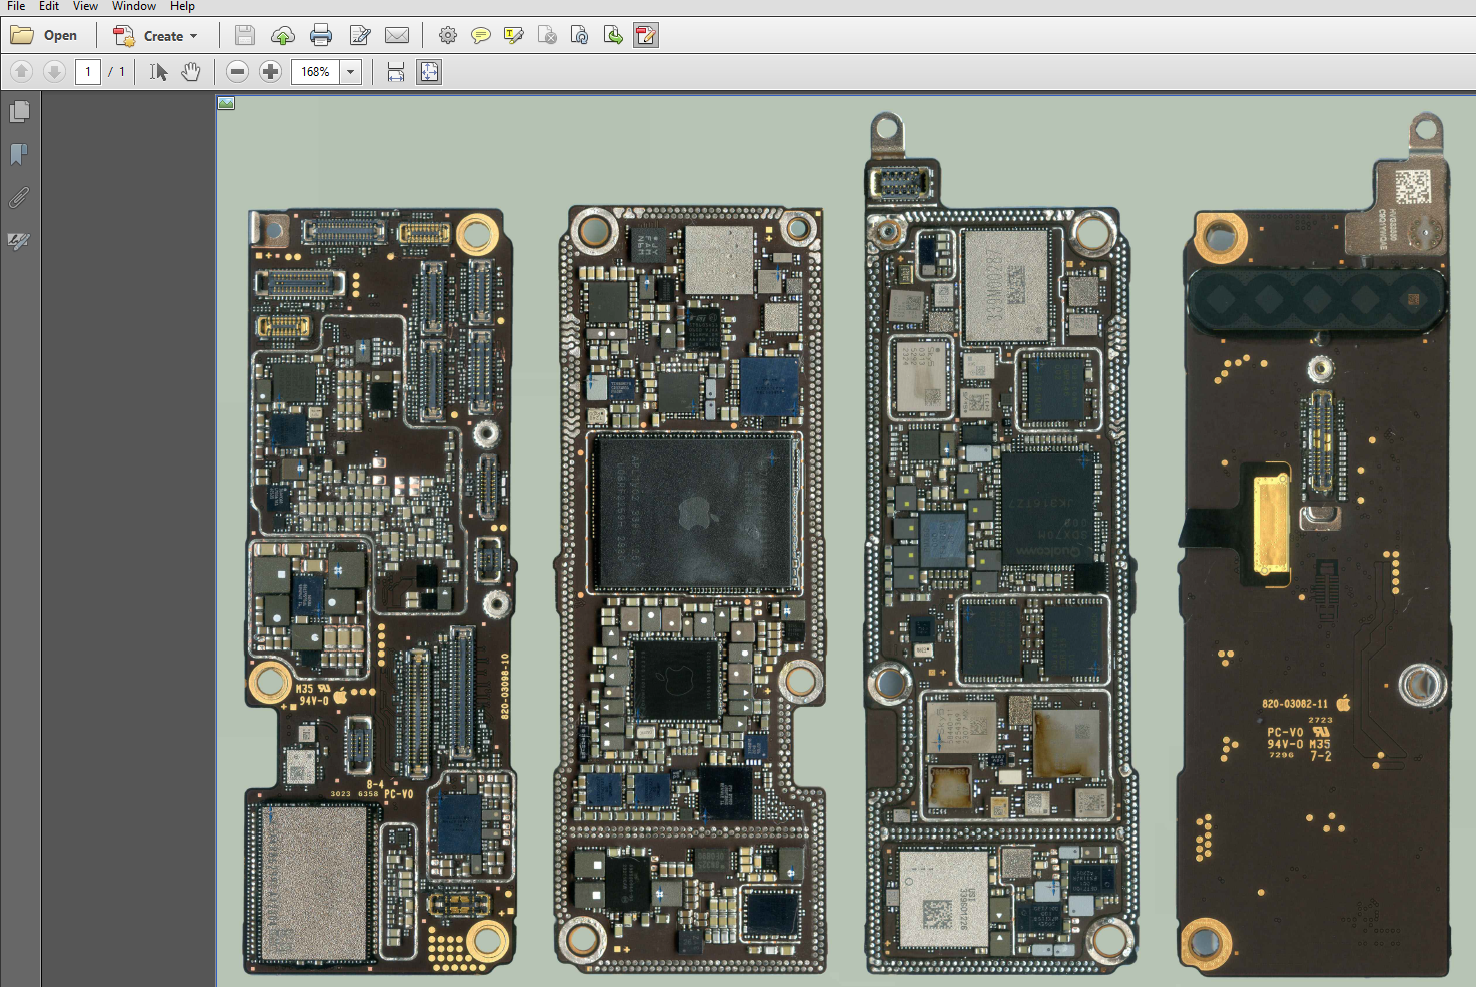The height and width of the screenshot is (987, 1476).
Task: Pick the highlight text tool
Action: tap(514, 36)
